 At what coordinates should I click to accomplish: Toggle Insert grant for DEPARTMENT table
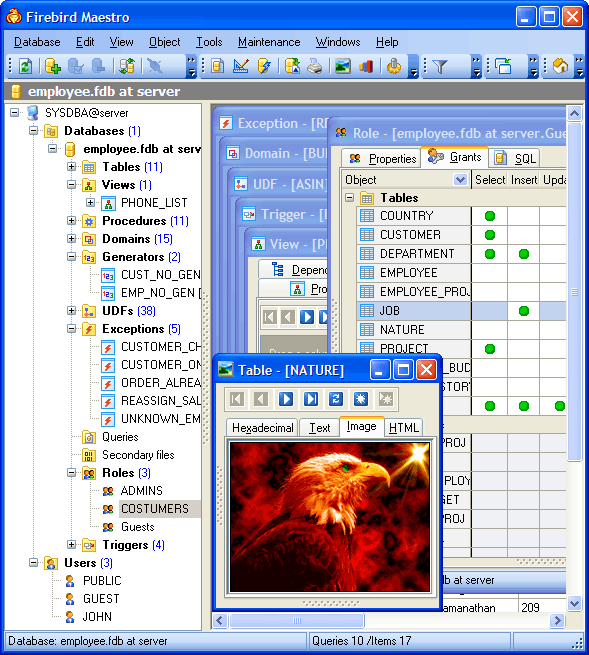pyautogui.click(x=524, y=254)
